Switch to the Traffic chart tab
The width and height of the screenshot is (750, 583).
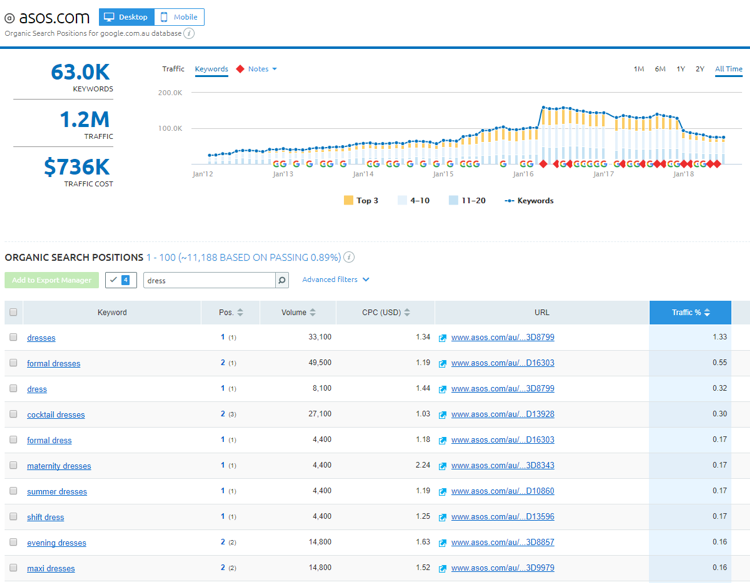(x=173, y=69)
